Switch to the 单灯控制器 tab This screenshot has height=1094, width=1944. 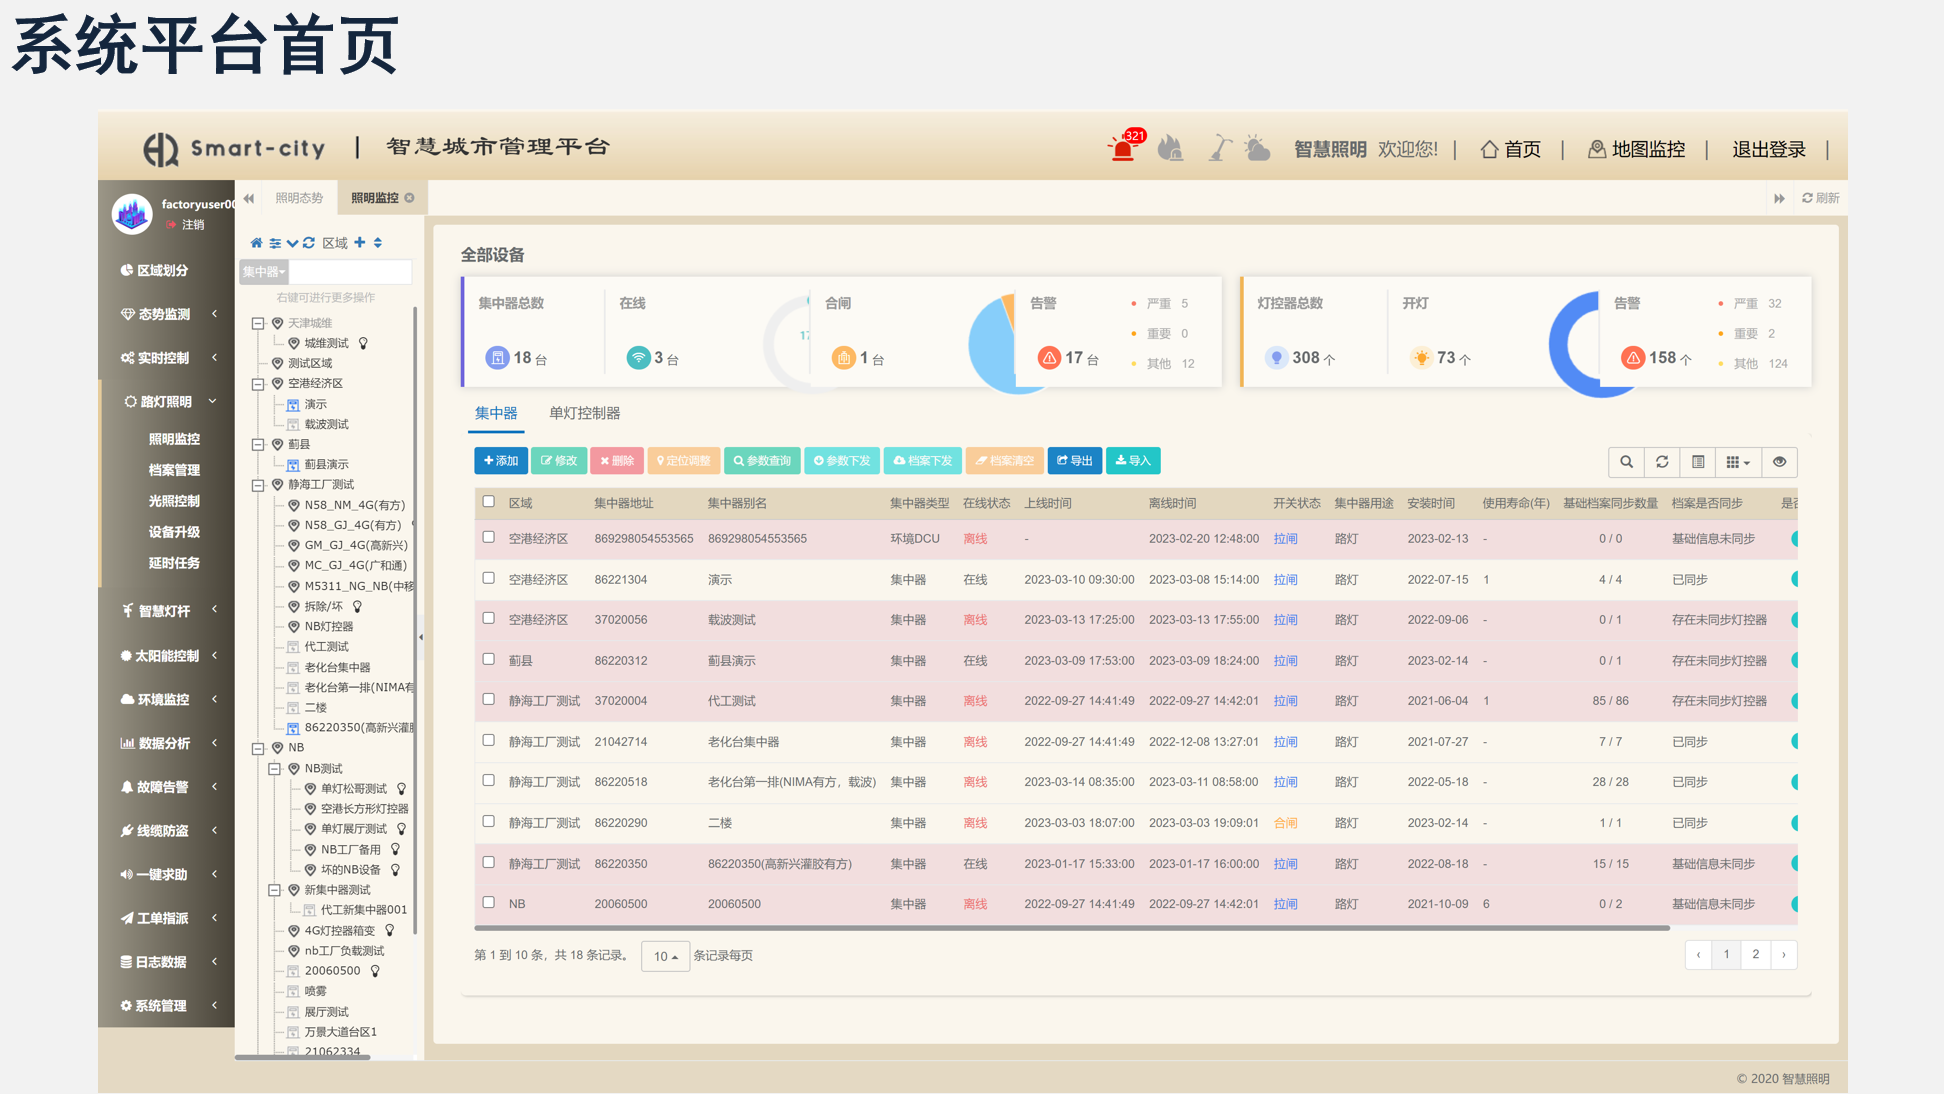tap(585, 413)
